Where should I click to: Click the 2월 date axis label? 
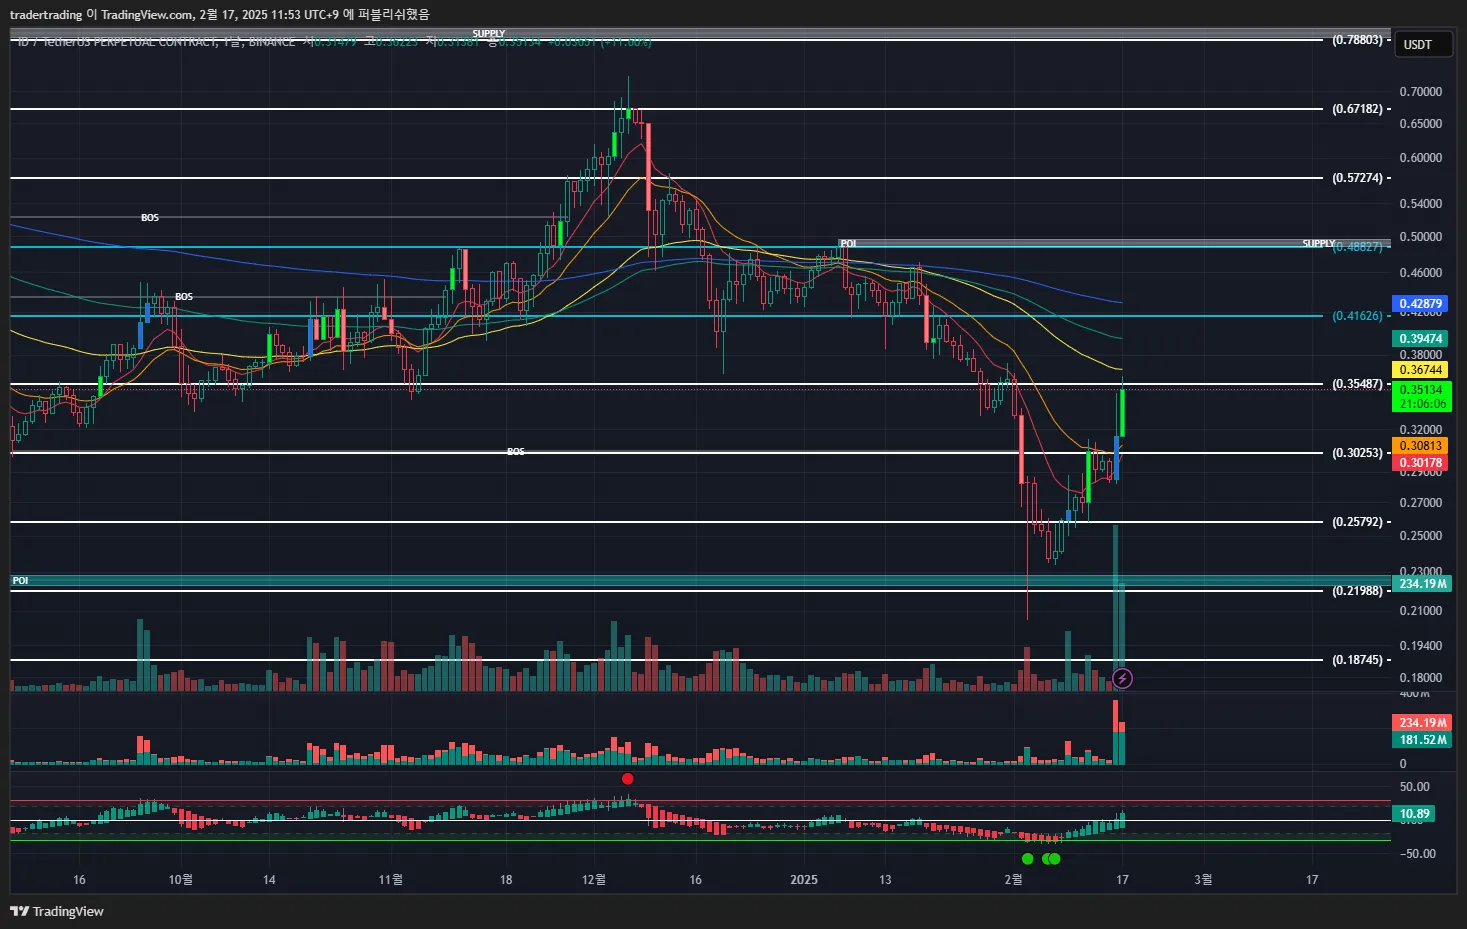click(x=1013, y=880)
